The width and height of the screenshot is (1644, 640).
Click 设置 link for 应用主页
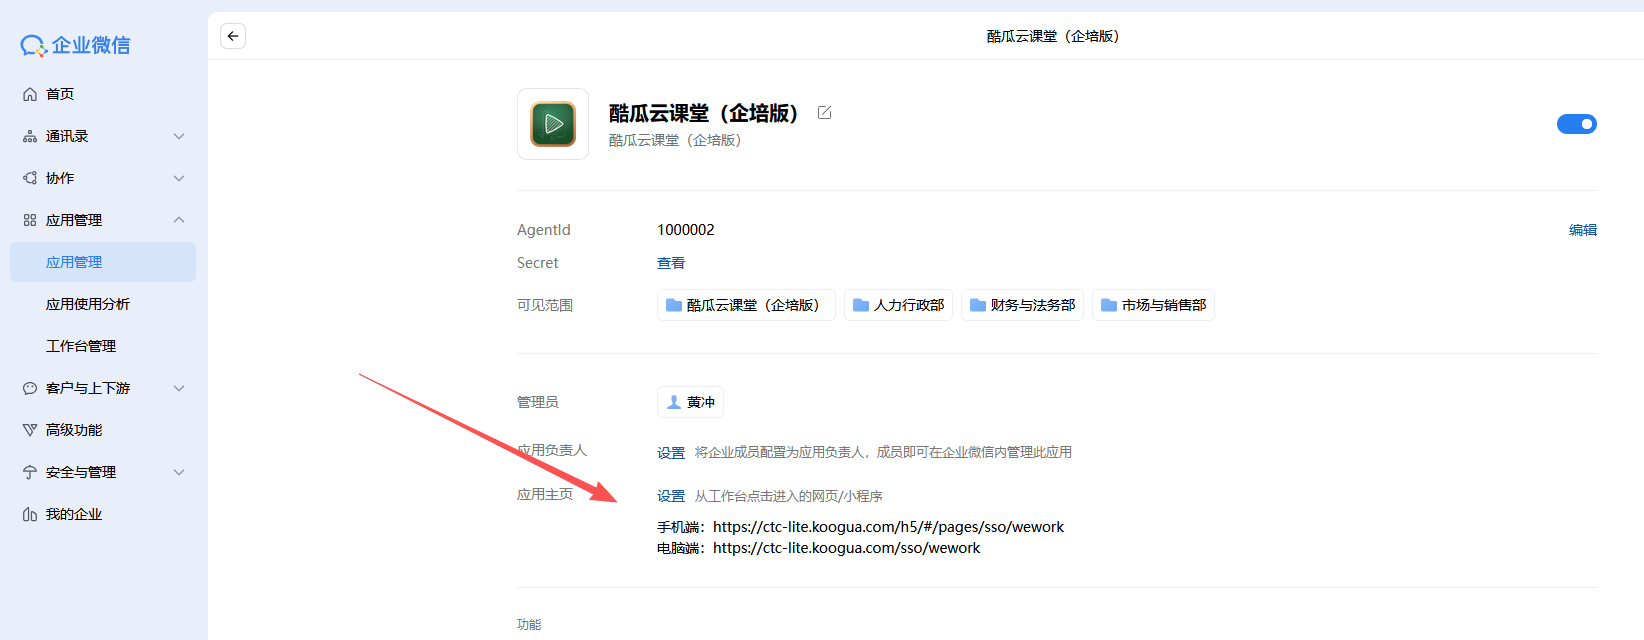pos(671,496)
